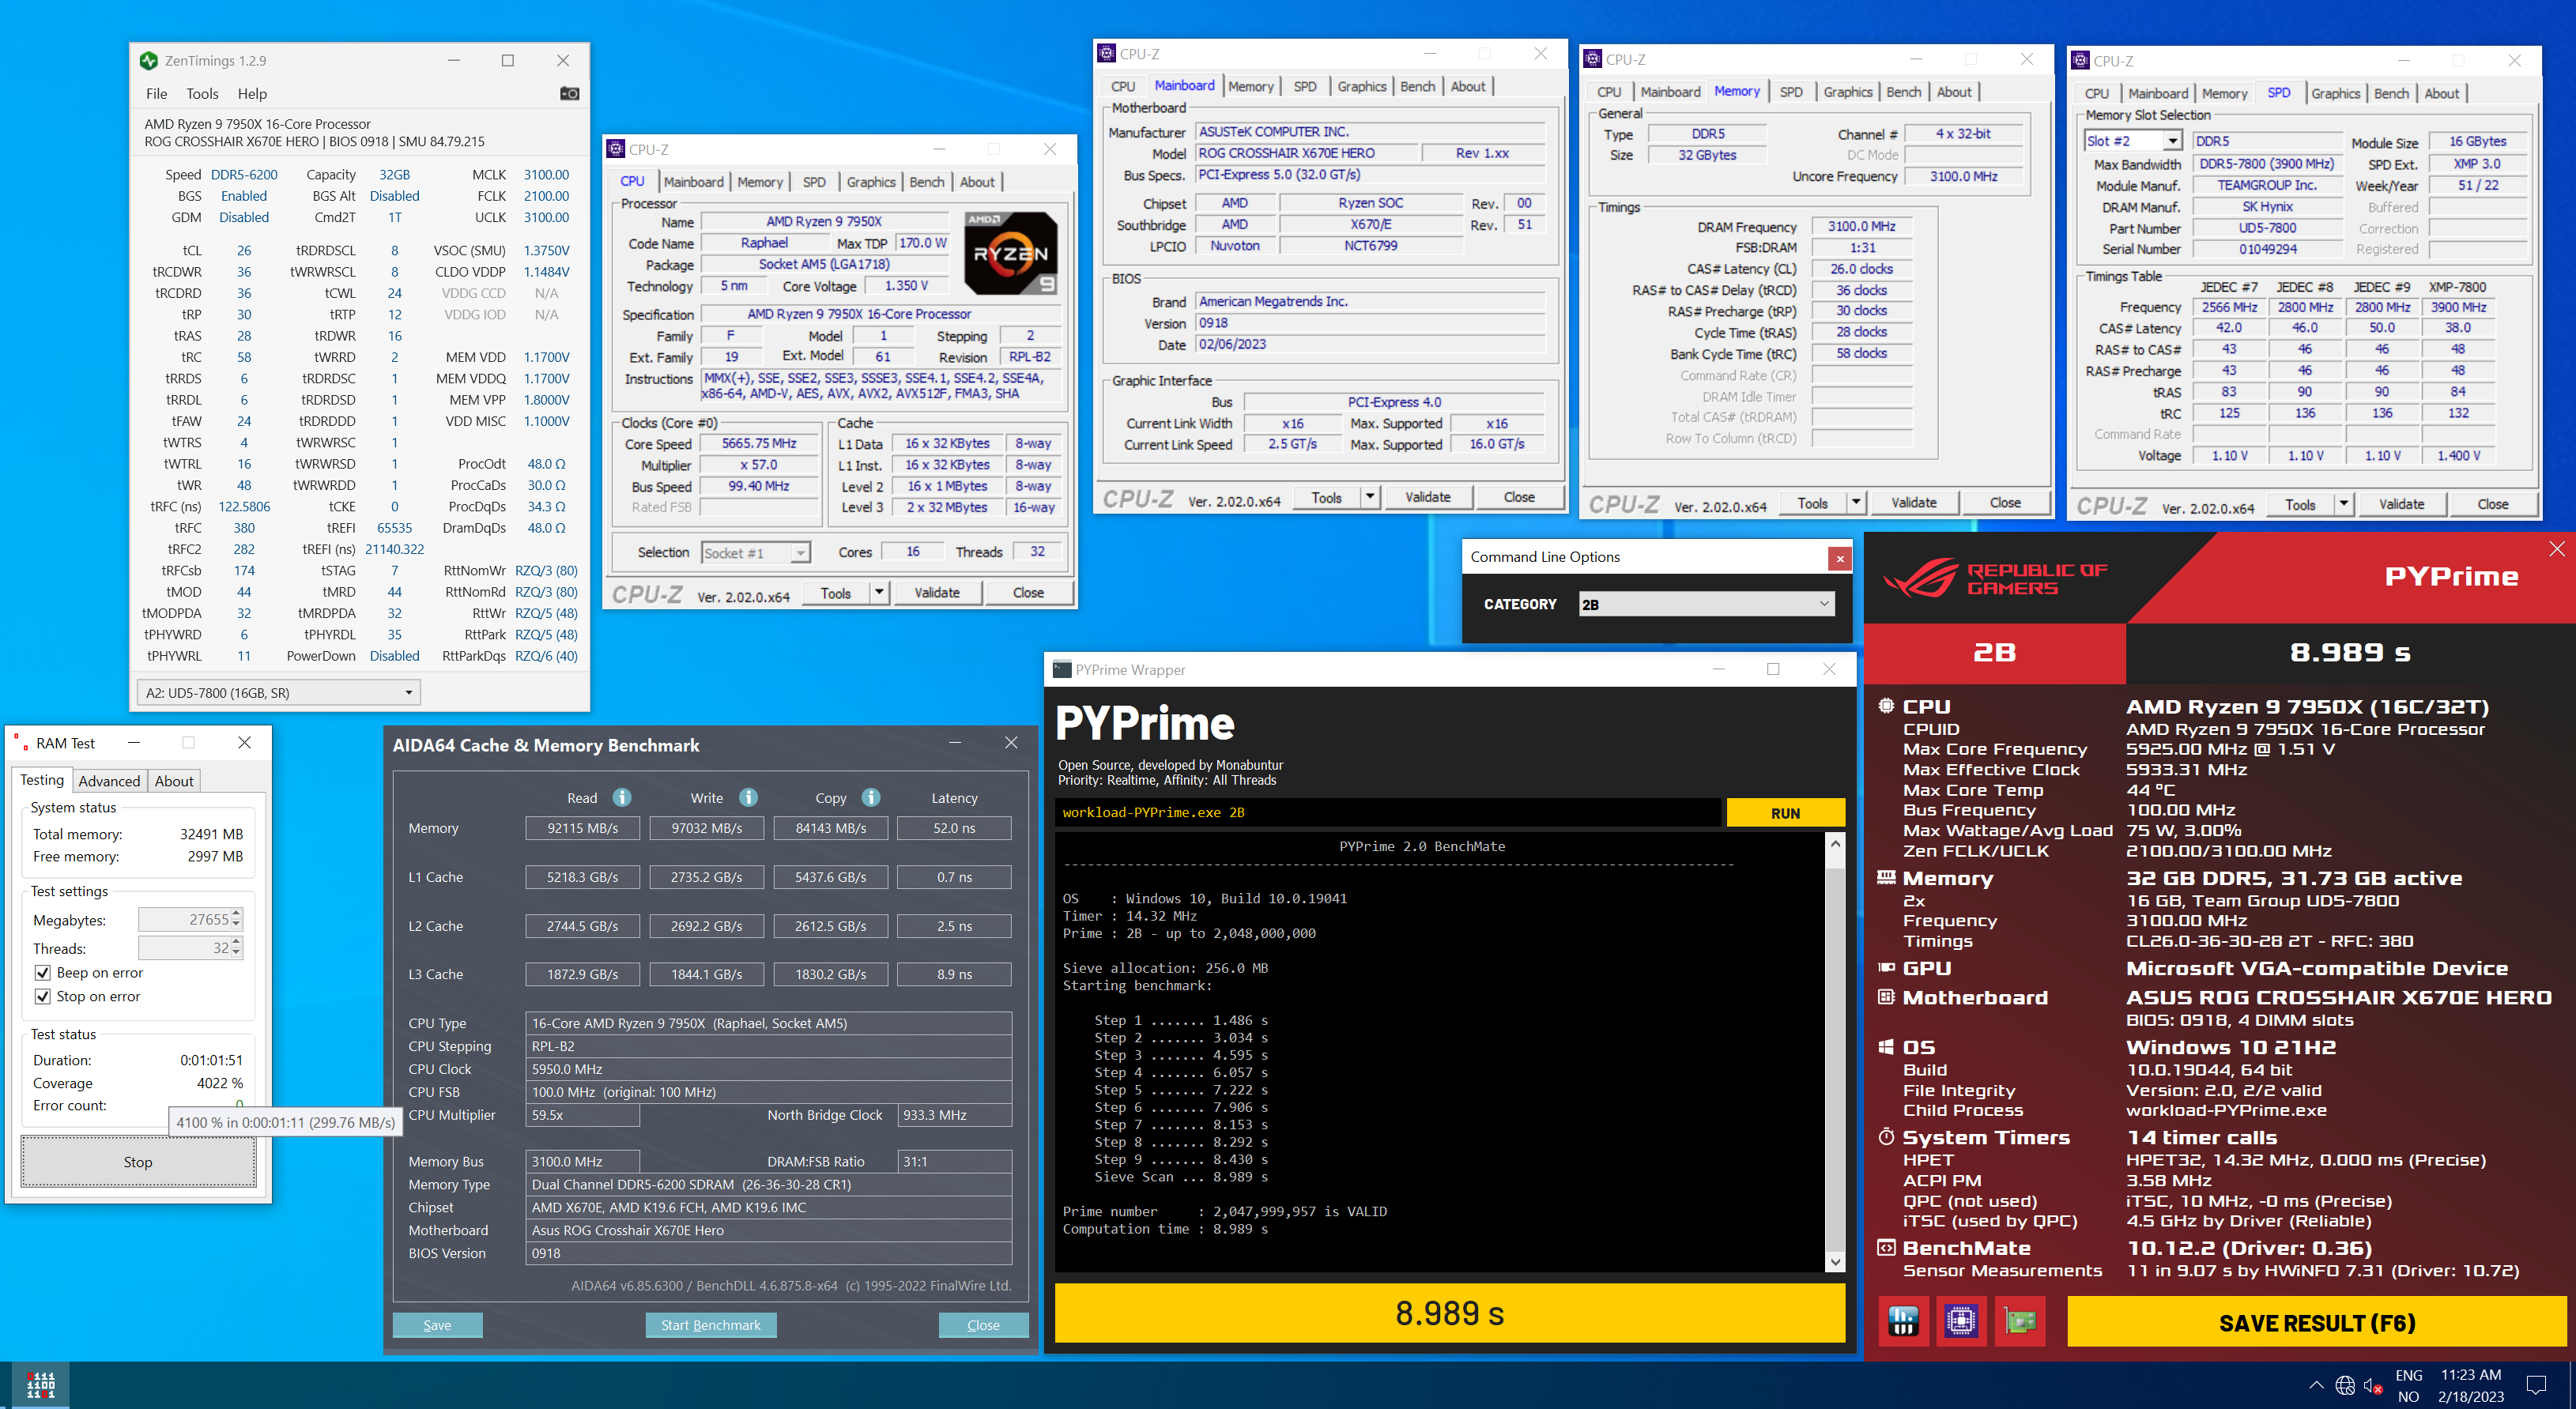Image resolution: width=2576 pixels, height=1409 pixels.
Task: Click System Timers clock icon
Action: tap(1886, 1137)
